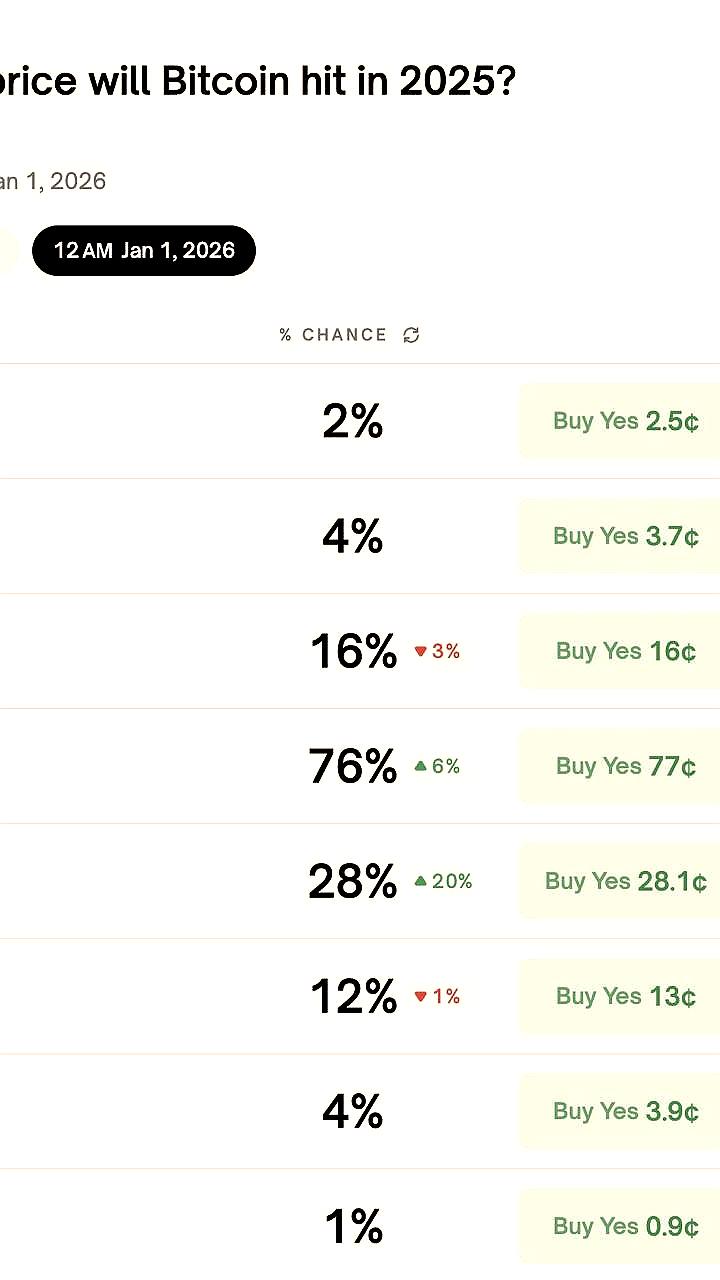Click the red 1% decrease indicator beside 12%
This screenshot has height=1280, width=720.
pos(437,996)
